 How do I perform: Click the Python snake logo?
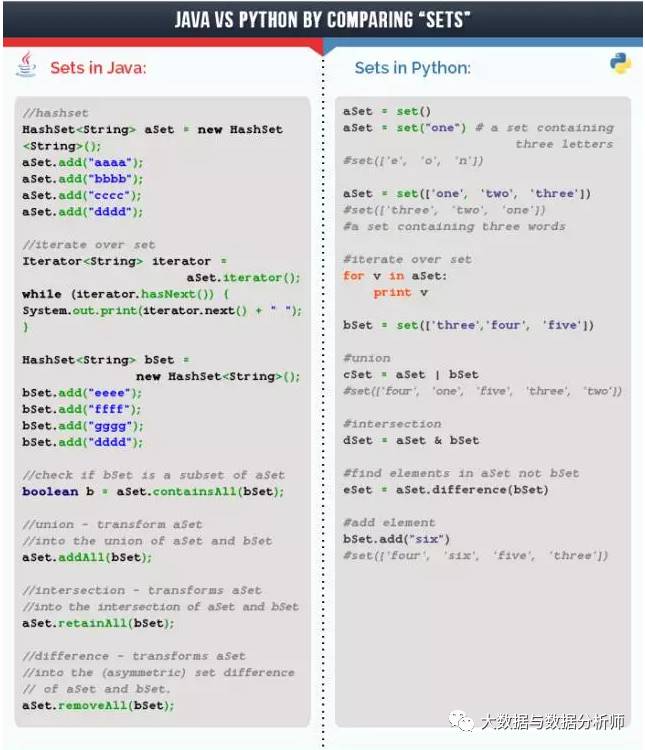(620, 63)
